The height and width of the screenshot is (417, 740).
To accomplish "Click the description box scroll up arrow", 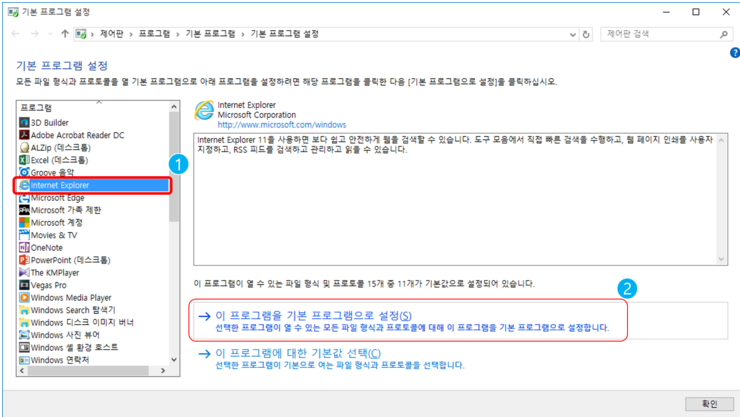I will [x=721, y=140].
